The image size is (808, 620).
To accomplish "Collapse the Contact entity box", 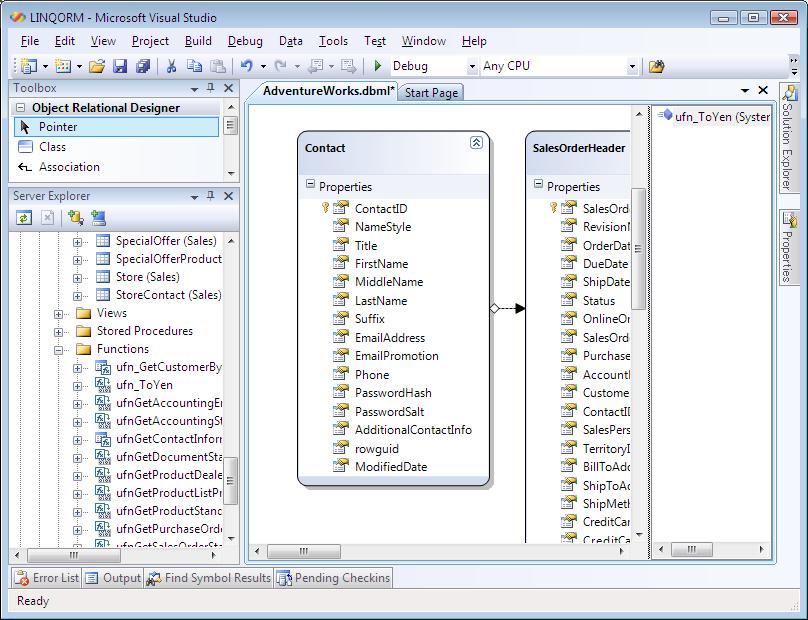I will [476, 143].
